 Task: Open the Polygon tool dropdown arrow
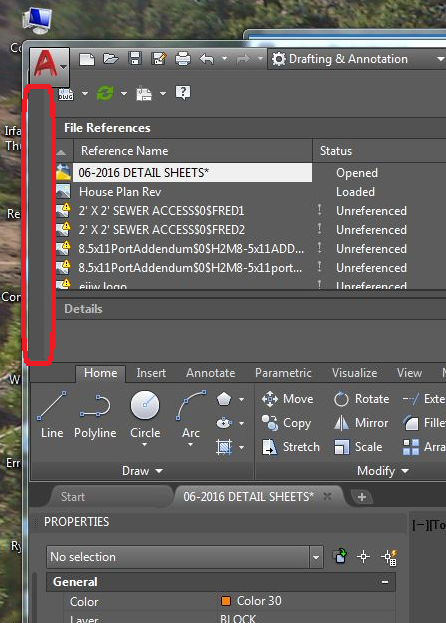tap(241, 399)
